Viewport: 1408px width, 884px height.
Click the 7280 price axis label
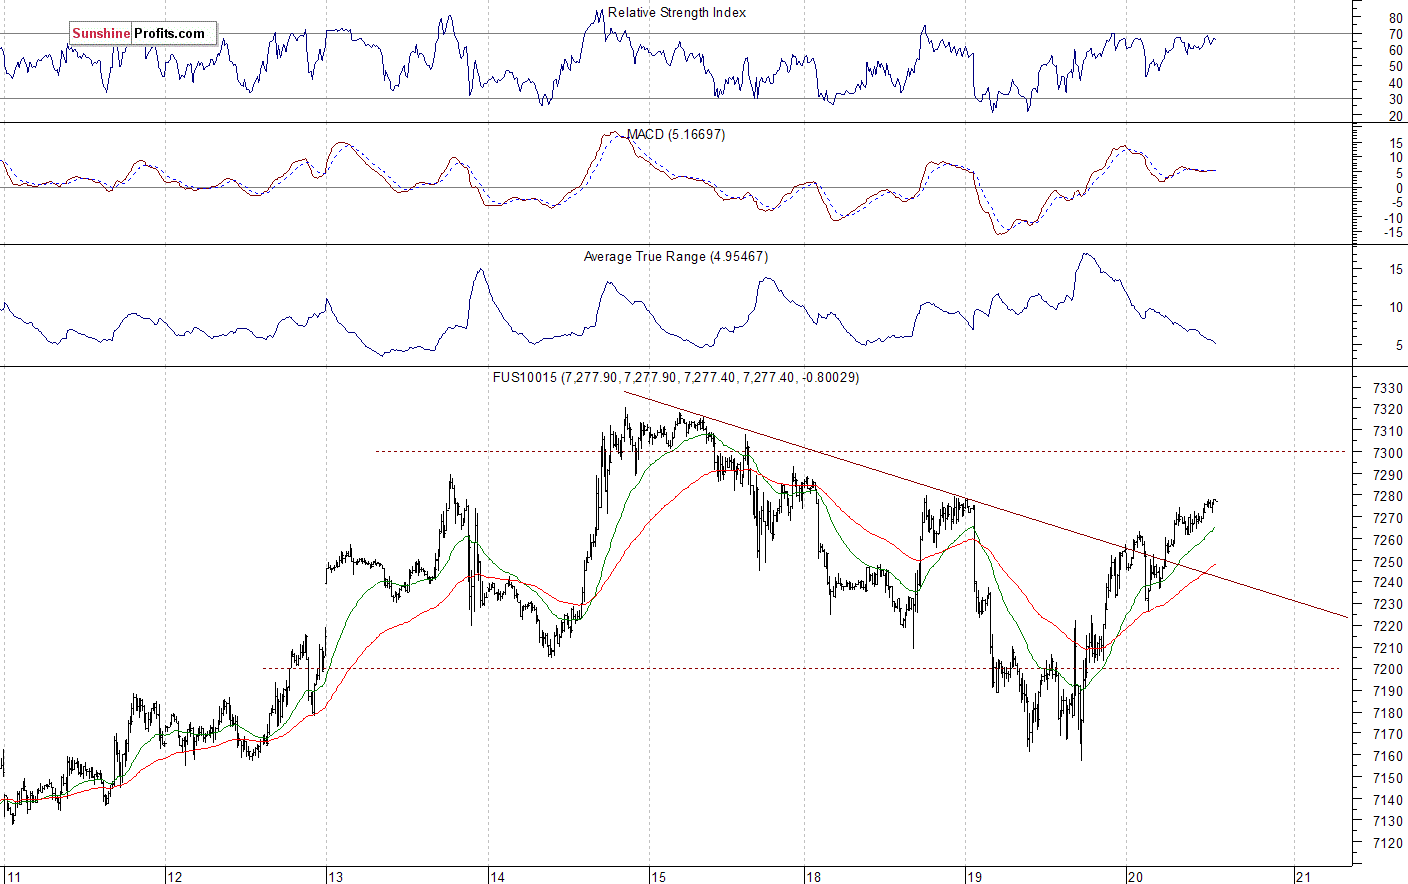click(1388, 497)
